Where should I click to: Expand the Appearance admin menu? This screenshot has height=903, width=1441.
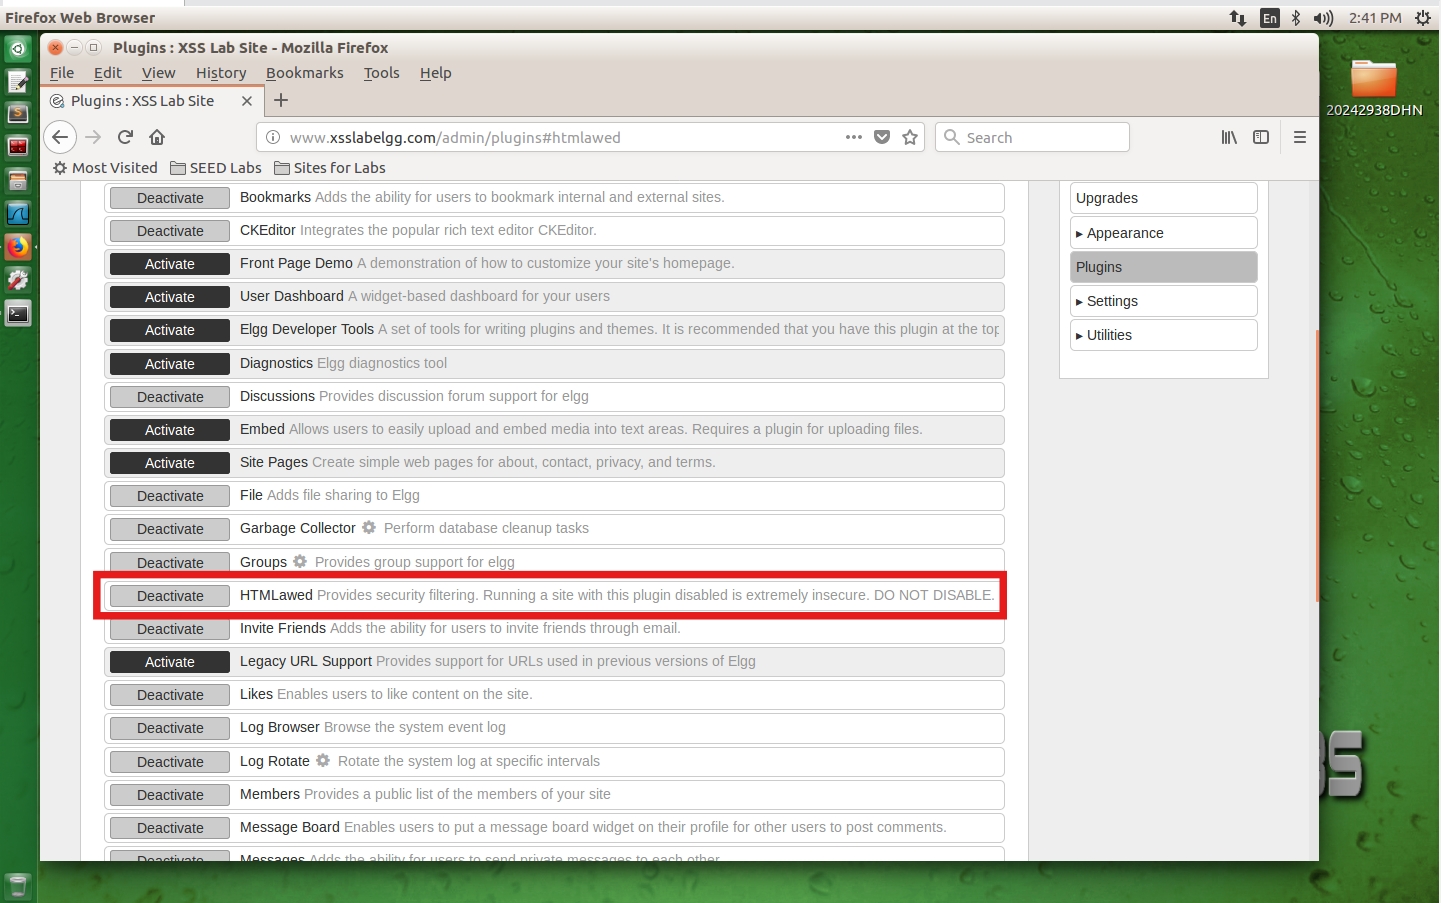tap(1163, 233)
